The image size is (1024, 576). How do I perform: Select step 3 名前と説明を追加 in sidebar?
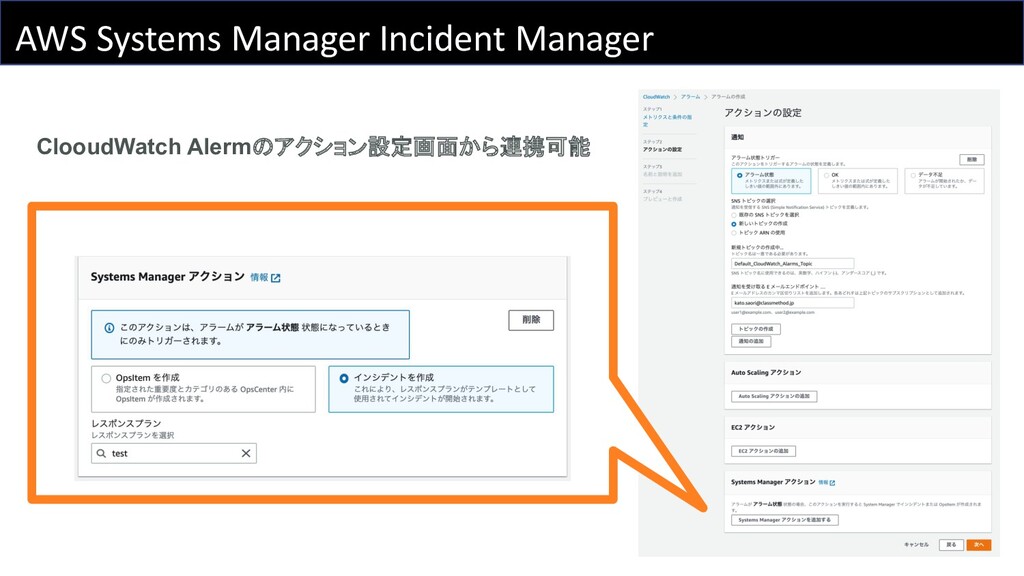662,174
